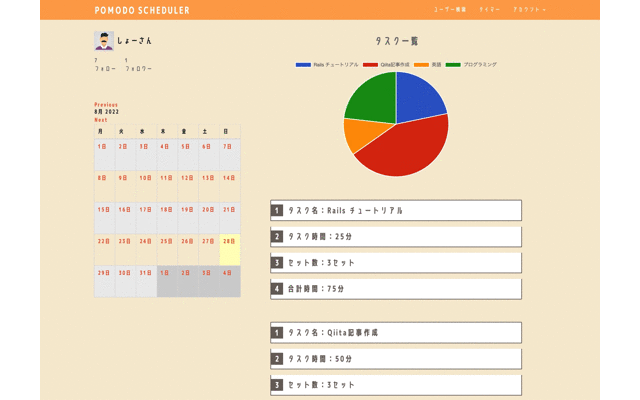Expand the アカウント dropdown menu
640x400 pixels.
(529, 9)
